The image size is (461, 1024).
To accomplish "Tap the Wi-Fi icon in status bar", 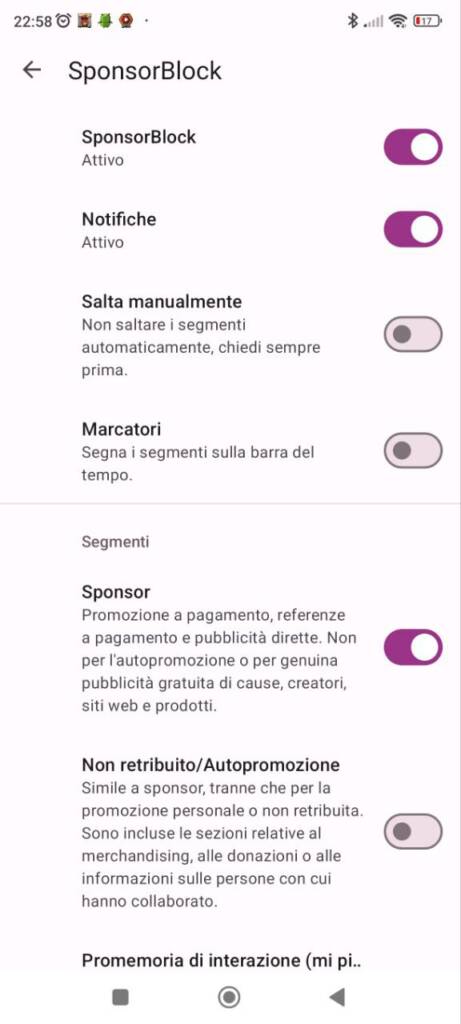I will click(x=397, y=21).
